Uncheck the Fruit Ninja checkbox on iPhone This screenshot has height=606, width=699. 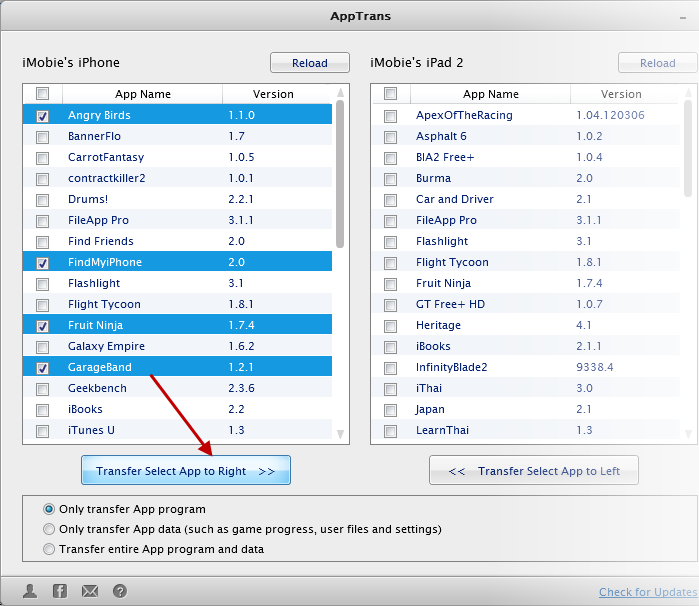click(x=42, y=326)
